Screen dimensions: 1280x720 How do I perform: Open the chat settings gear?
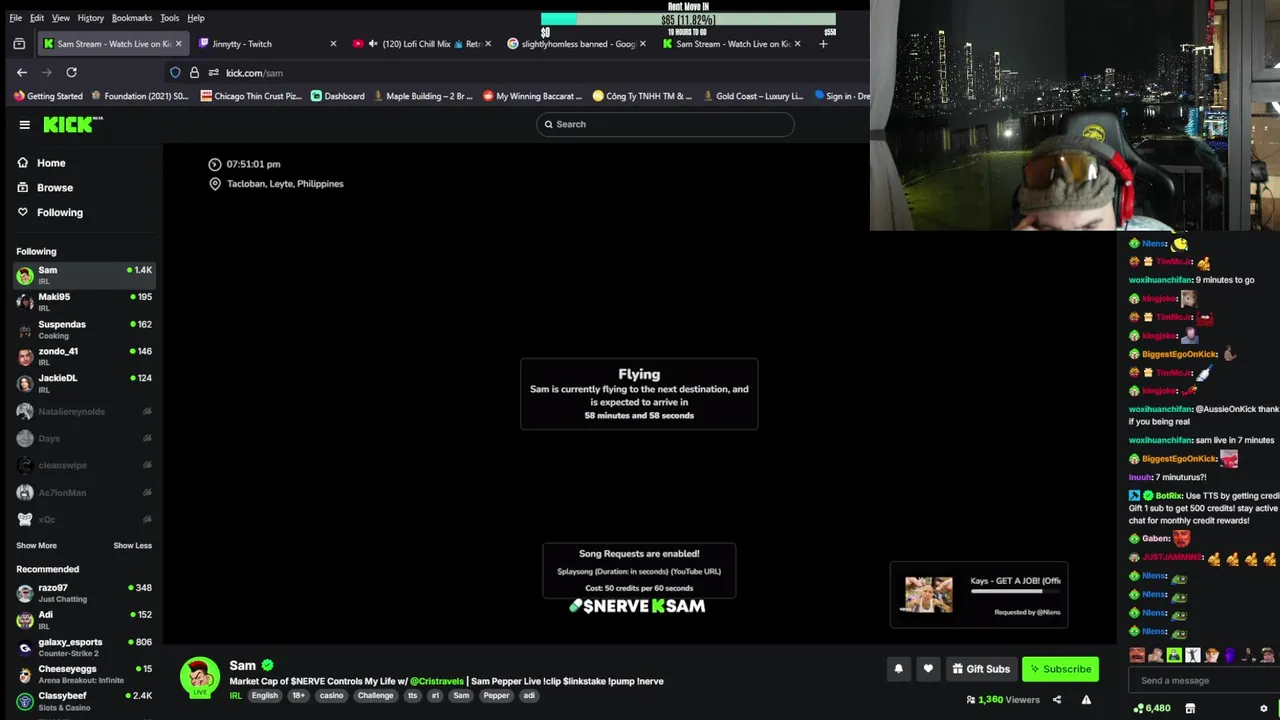click(x=1263, y=708)
